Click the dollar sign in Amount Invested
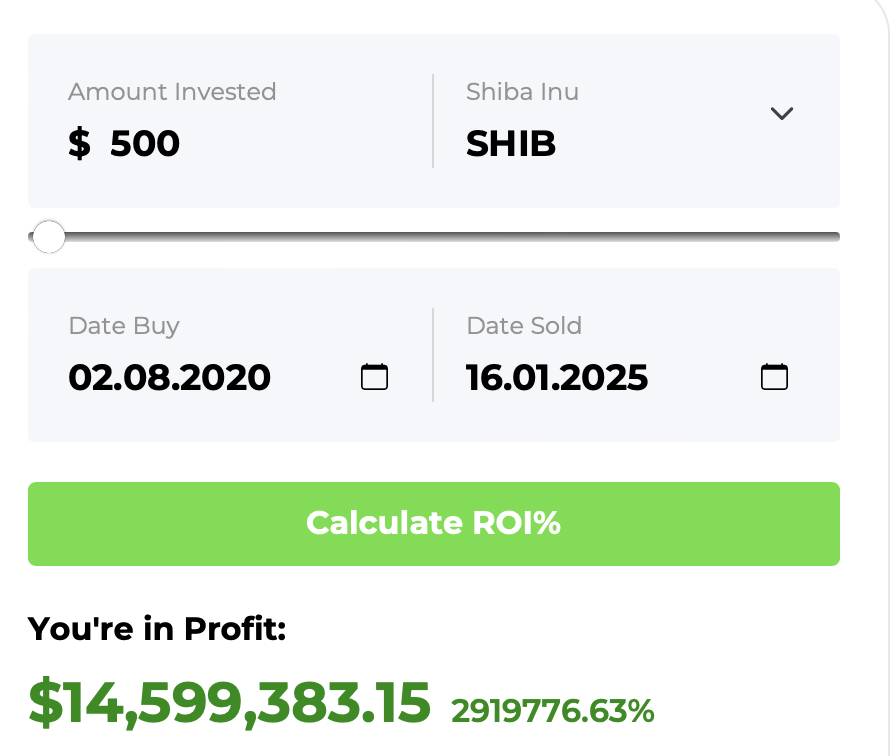This screenshot has width=890, height=756. [x=79, y=143]
